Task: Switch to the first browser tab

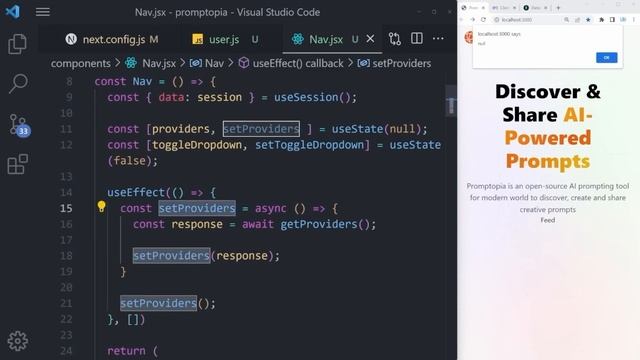Action: 473,8
